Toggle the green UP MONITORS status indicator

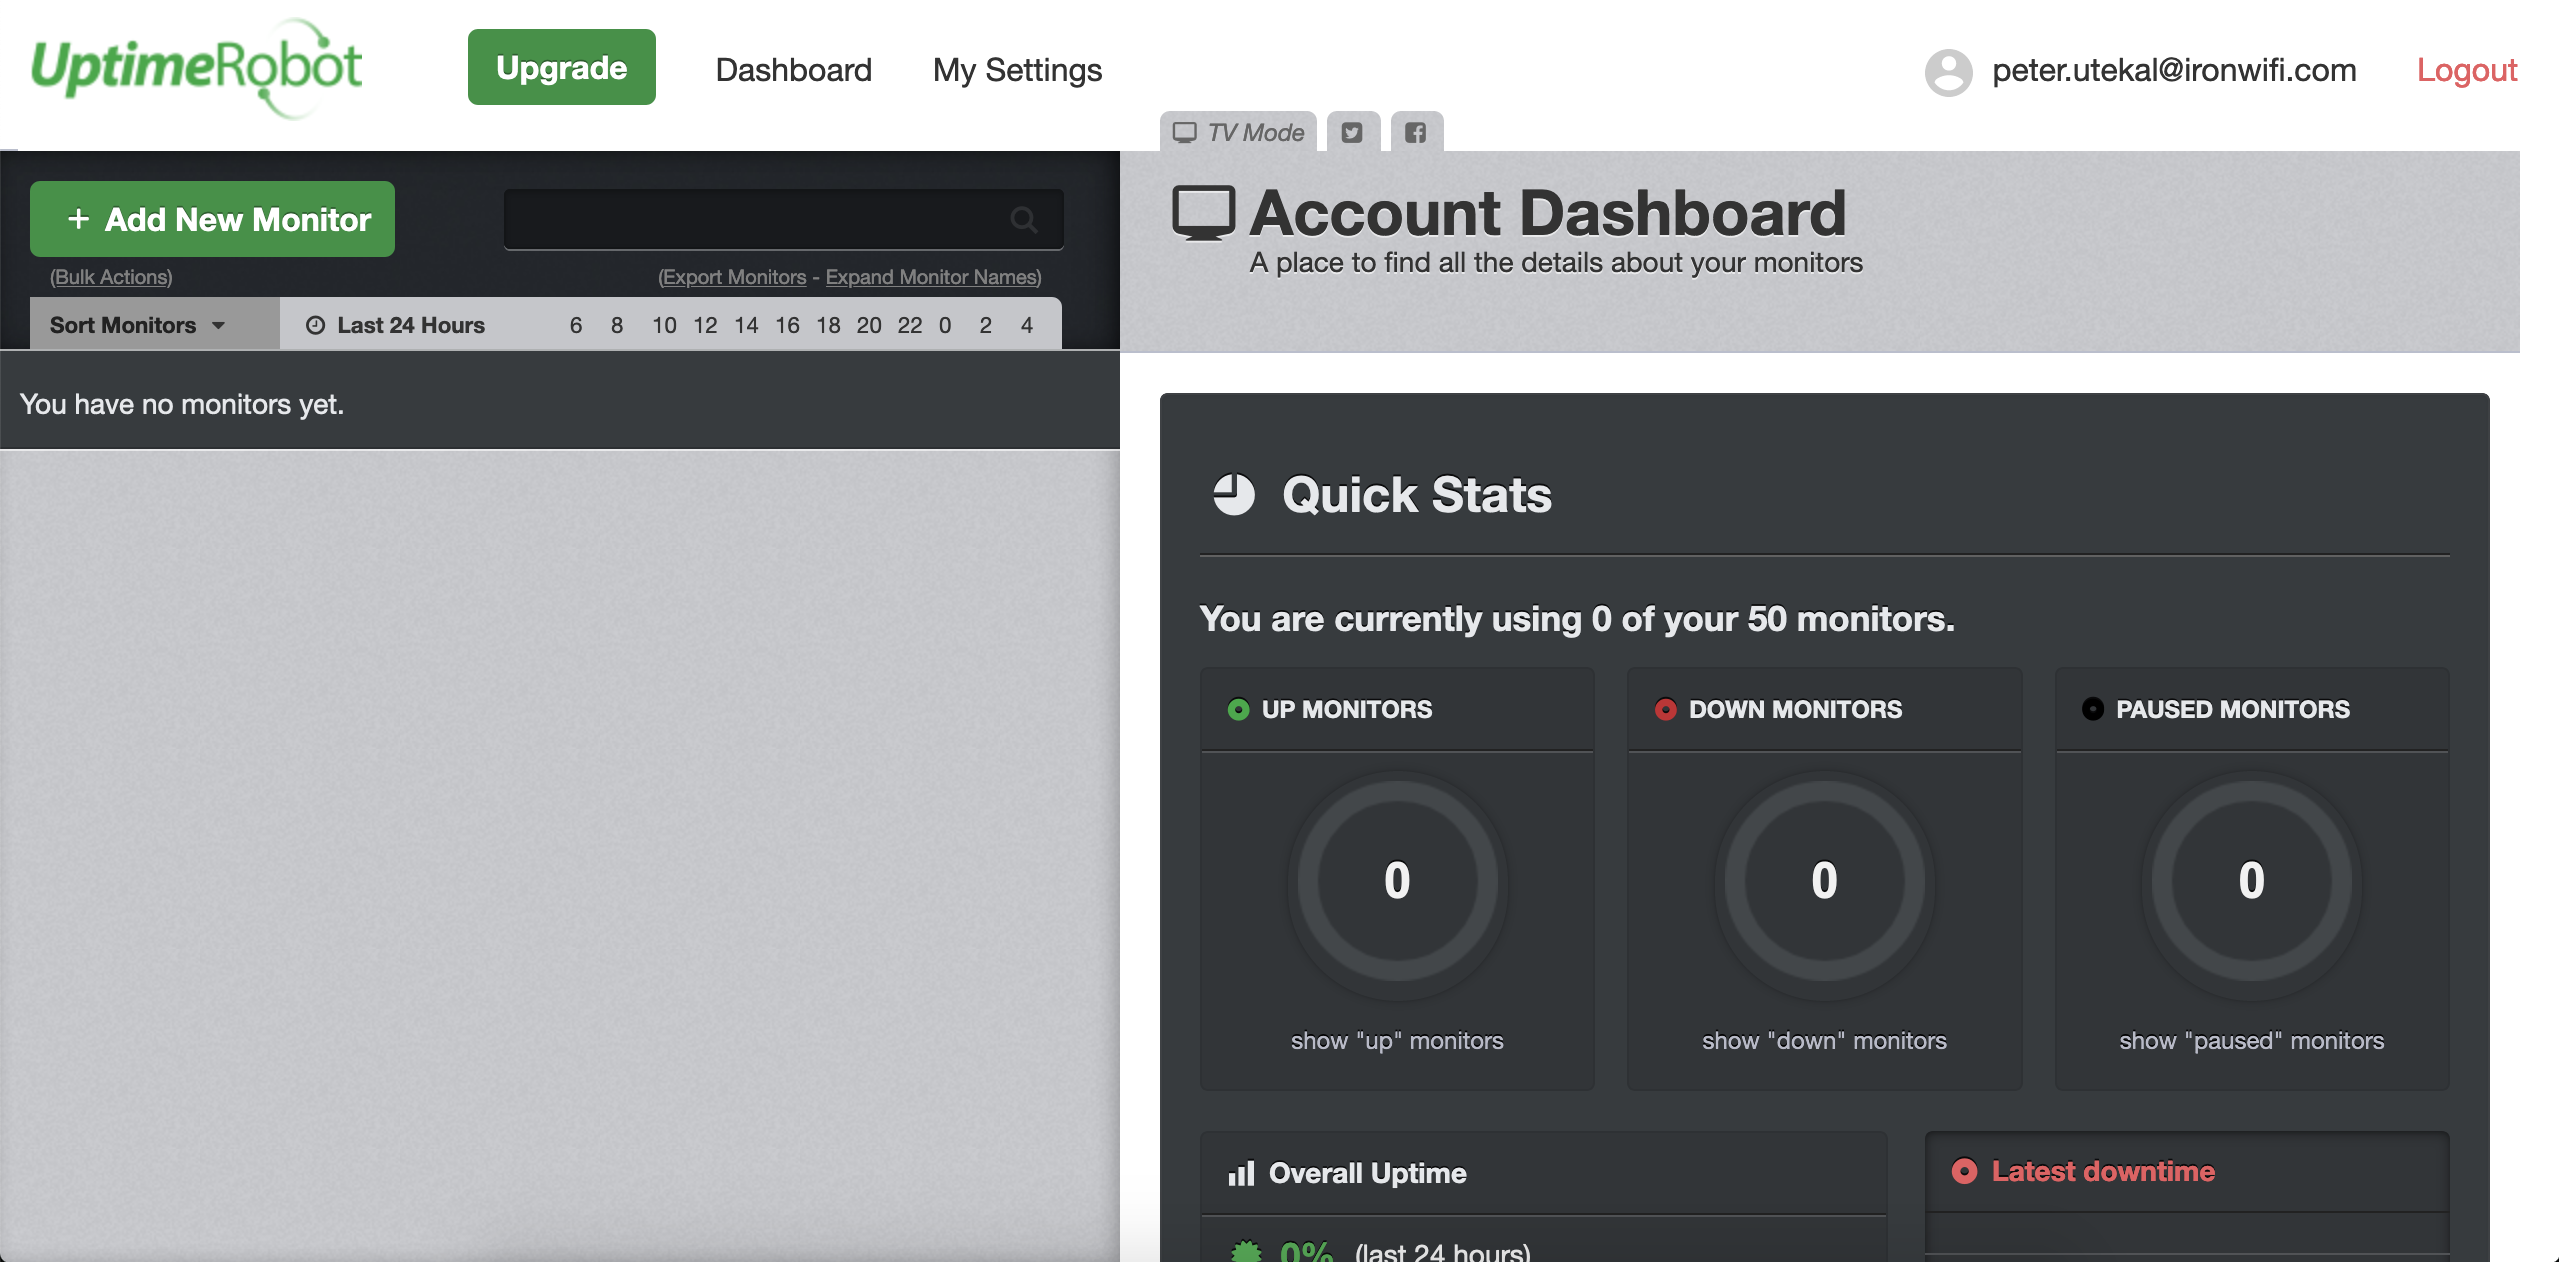point(1237,709)
